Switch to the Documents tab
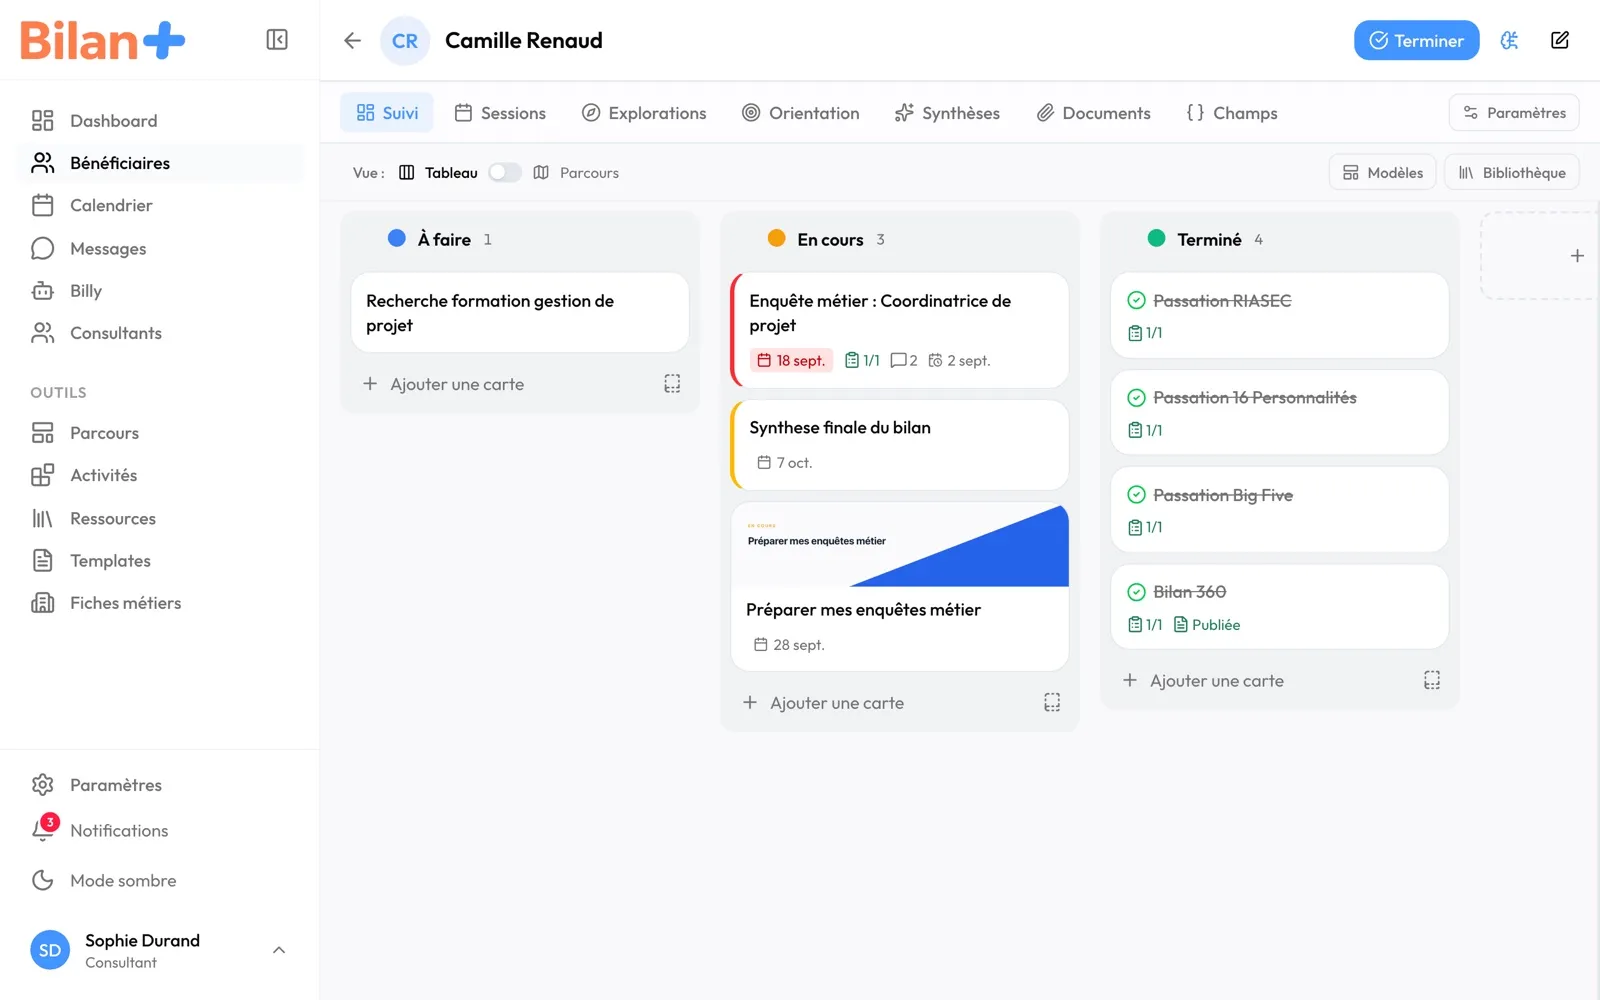The width and height of the screenshot is (1600, 1000). (1093, 113)
